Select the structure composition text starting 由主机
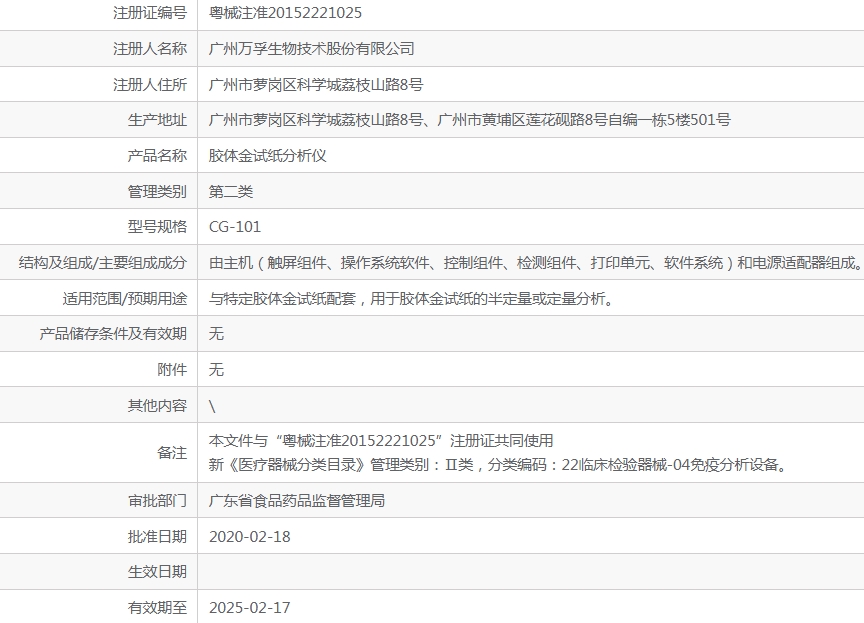 pos(536,262)
